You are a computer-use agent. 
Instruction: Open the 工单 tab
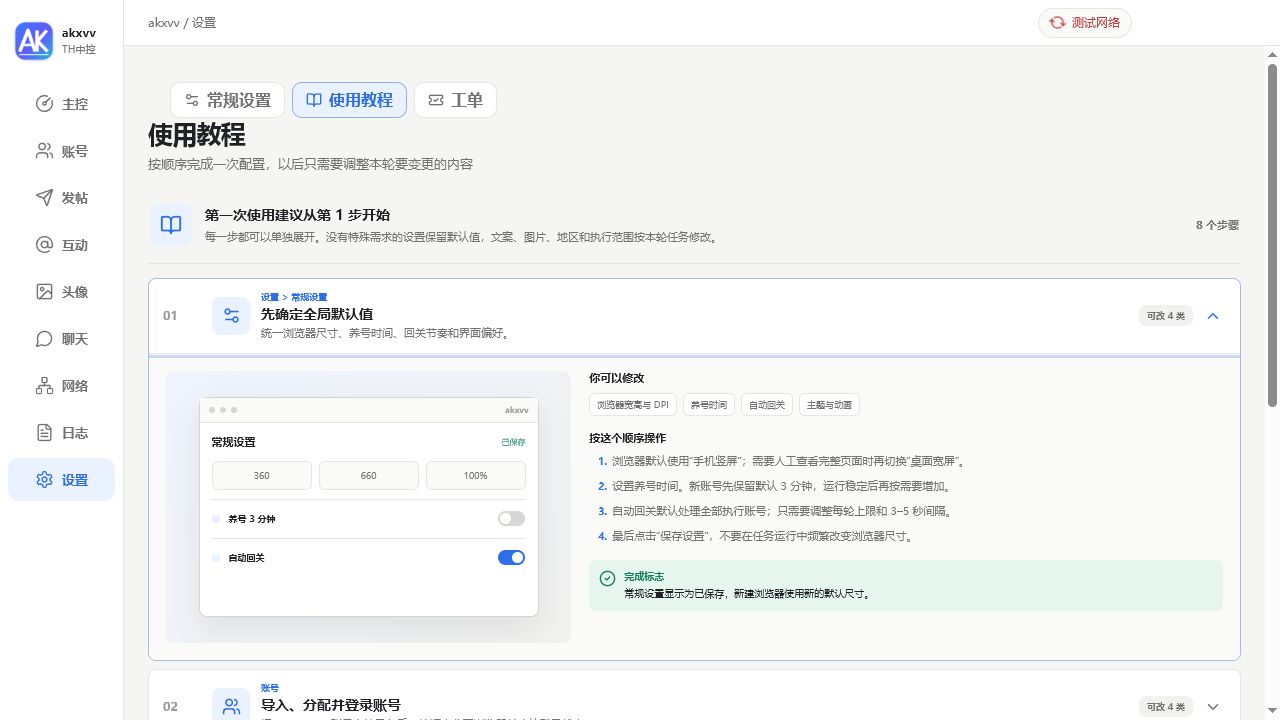coord(455,100)
